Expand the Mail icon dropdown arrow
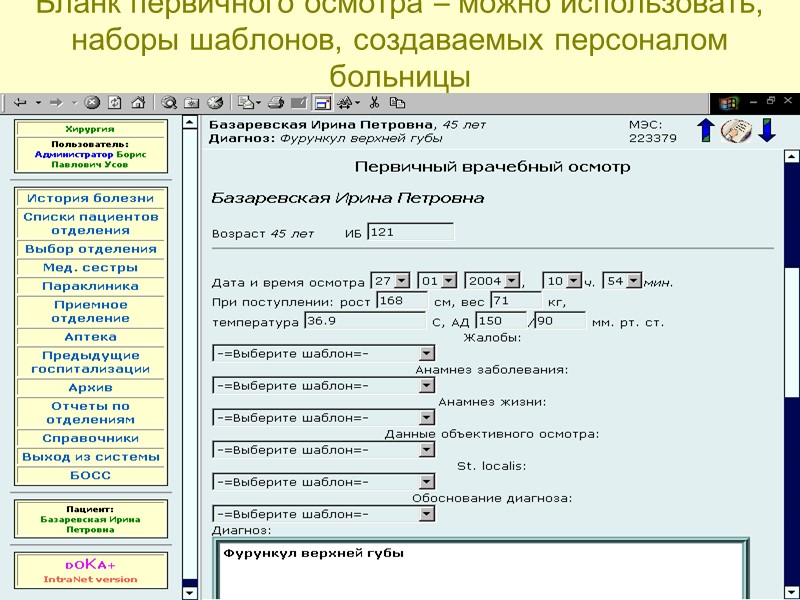The width and height of the screenshot is (800, 600). click(x=258, y=103)
